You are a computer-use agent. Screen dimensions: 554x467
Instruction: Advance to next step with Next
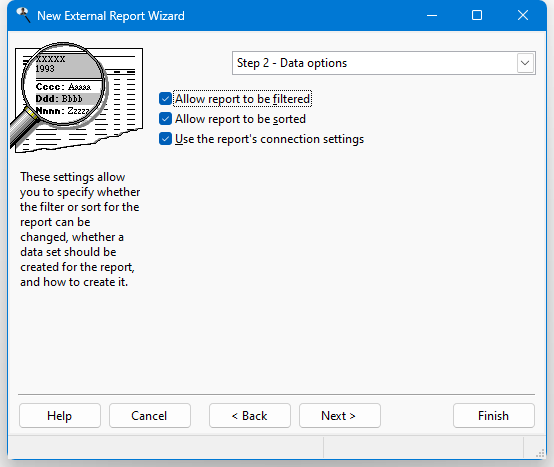pos(340,416)
